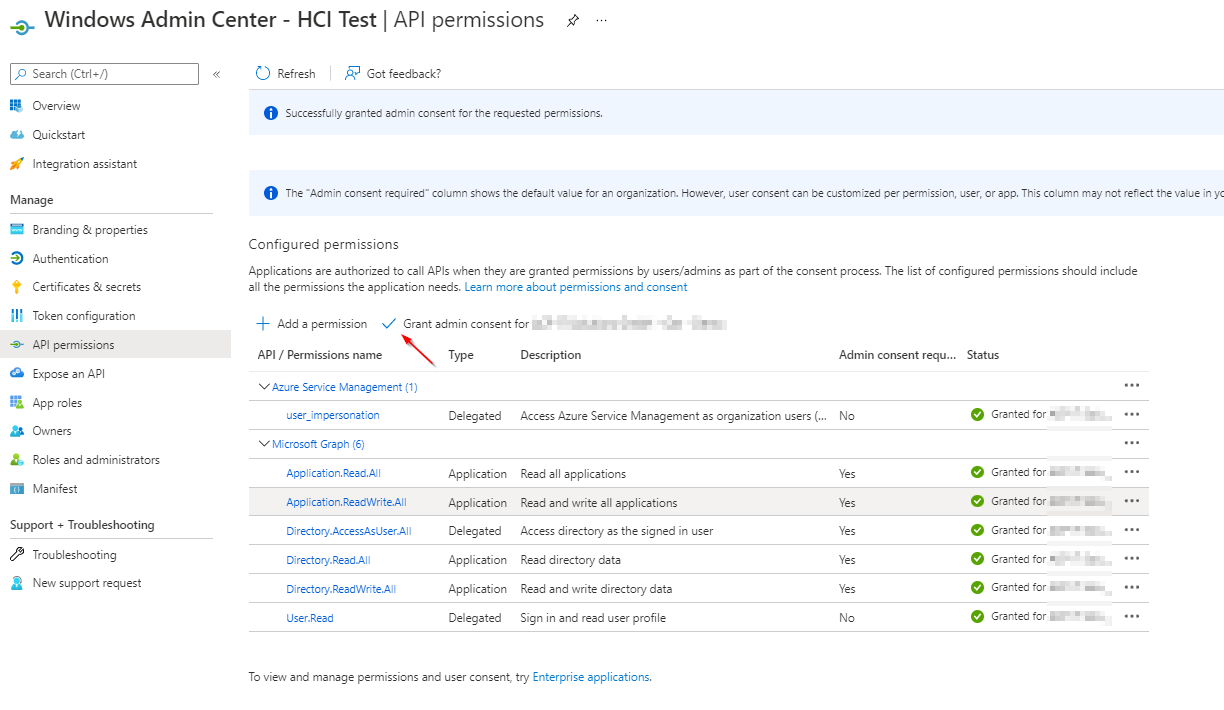This screenshot has width=1224, height=710.
Task: Click the Expose an API cloud icon
Action: click(17, 374)
